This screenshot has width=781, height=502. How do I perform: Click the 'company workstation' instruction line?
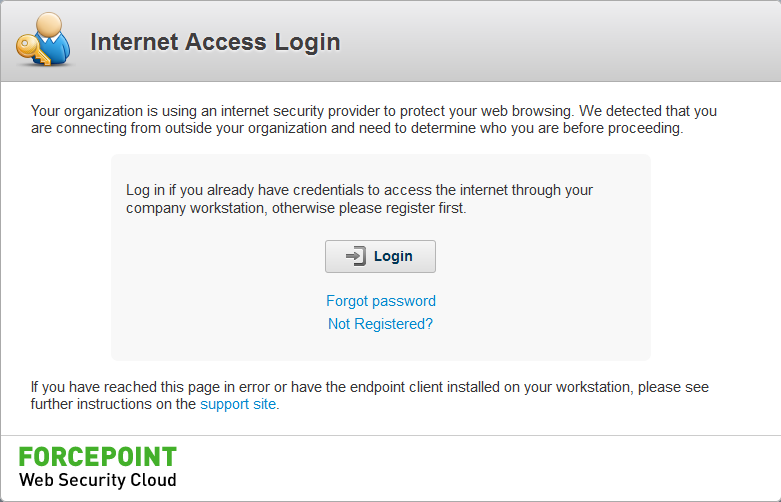click(x=296, y=208)
